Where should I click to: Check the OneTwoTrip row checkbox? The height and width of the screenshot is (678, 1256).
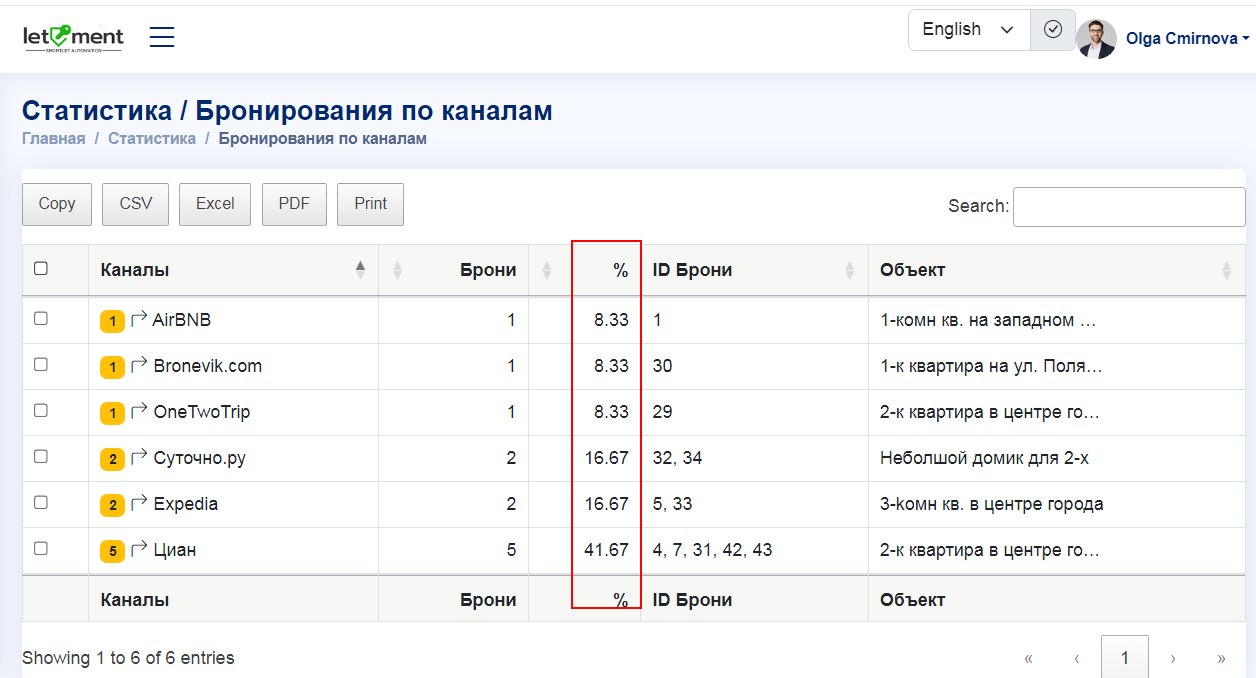point(41,410)
